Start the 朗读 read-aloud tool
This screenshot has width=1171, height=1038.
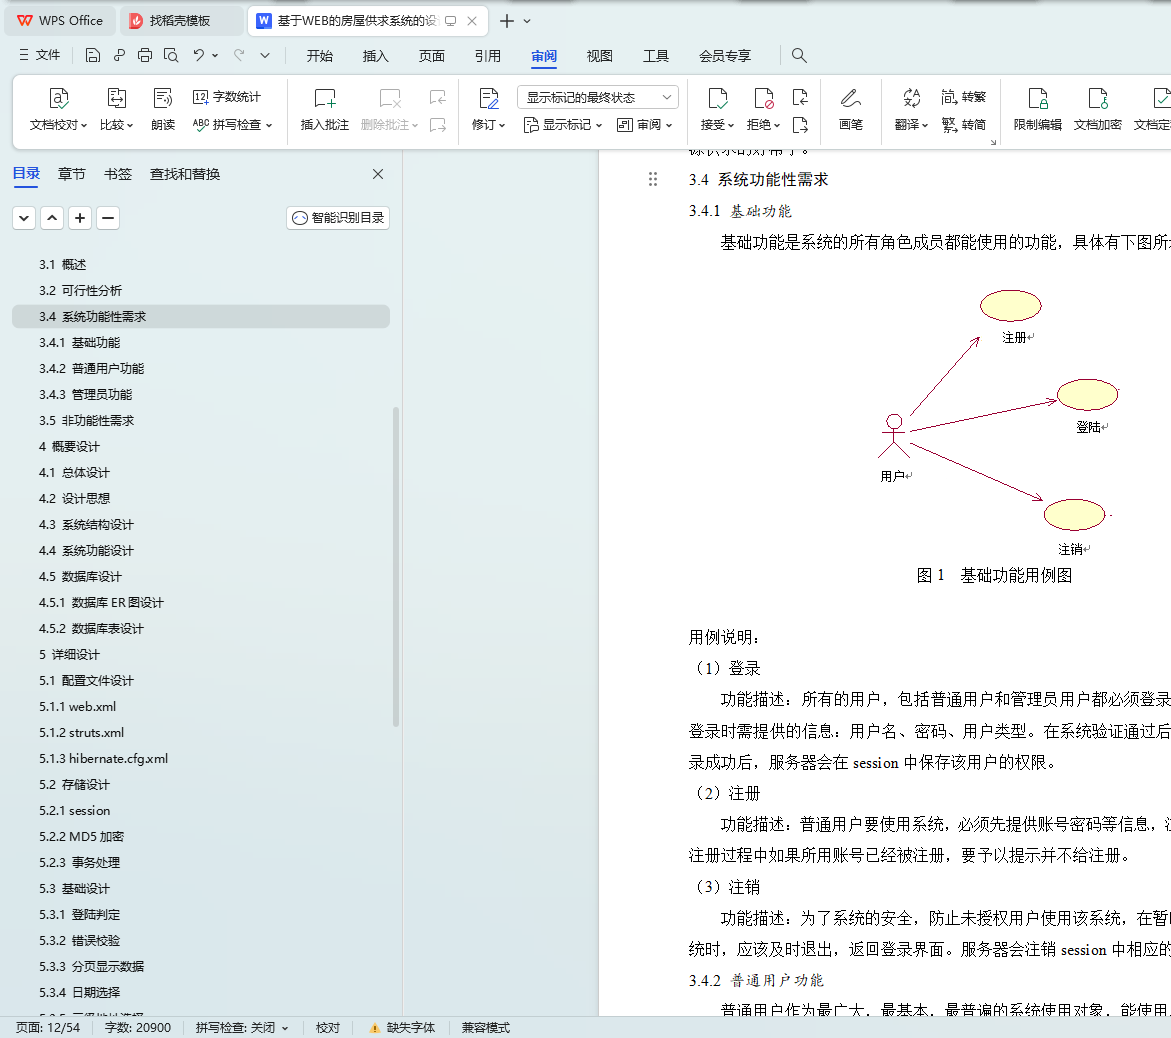(x=163, y=109)
